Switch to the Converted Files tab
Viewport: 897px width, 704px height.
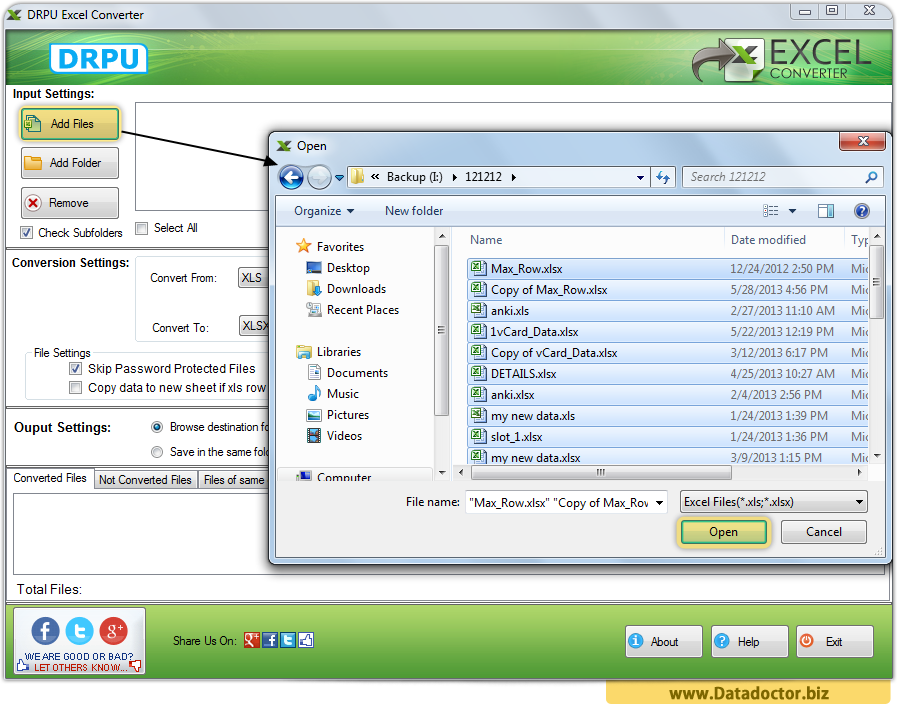49,478
